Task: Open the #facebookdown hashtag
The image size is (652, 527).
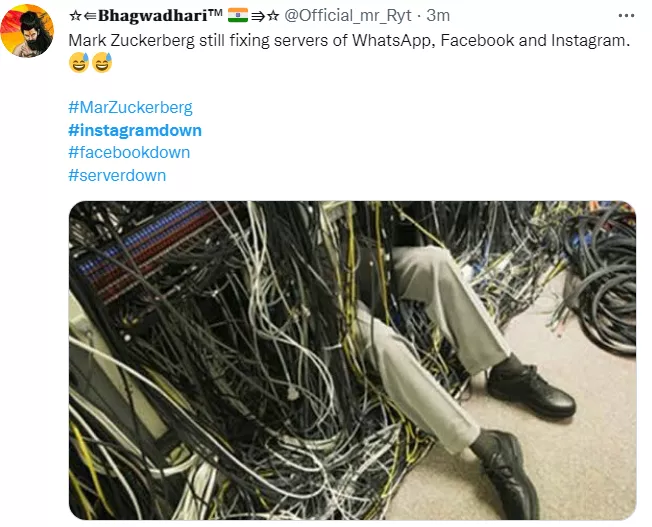Action: 129,153
